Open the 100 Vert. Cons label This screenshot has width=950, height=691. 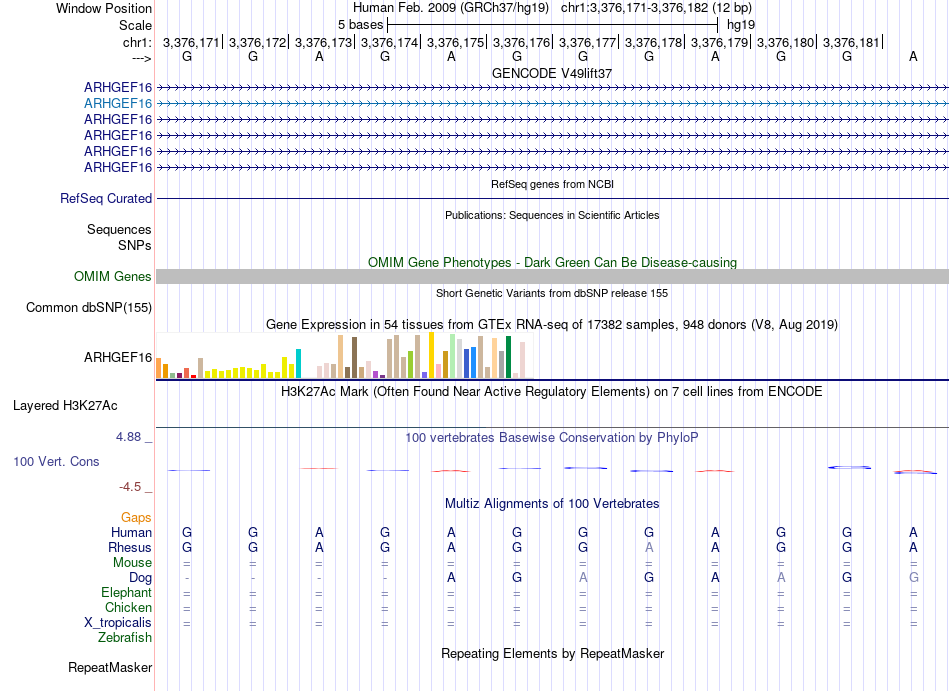click(x=56, y=461)
